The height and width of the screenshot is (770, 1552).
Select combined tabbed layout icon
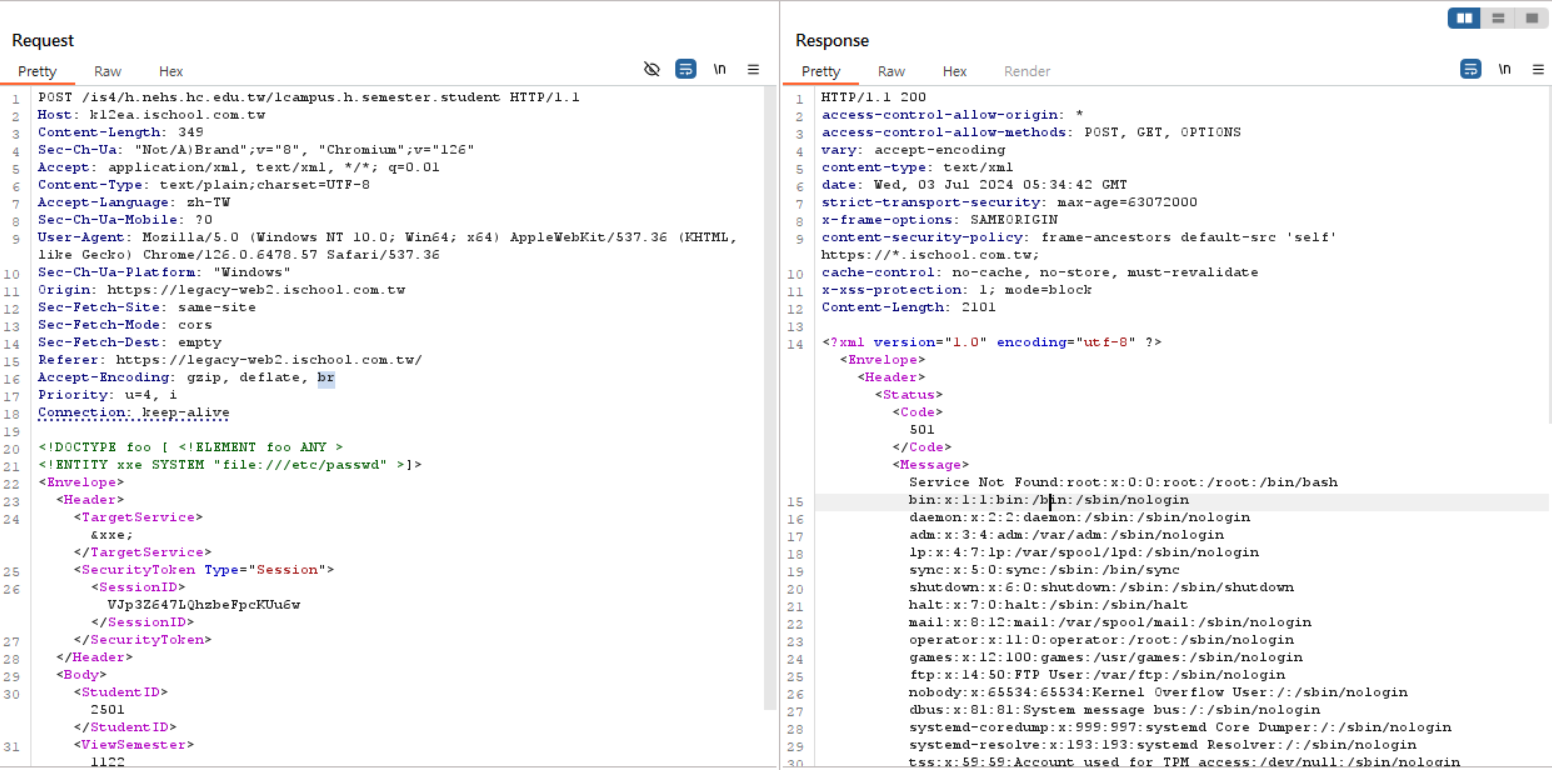(x=1531, y=18)
